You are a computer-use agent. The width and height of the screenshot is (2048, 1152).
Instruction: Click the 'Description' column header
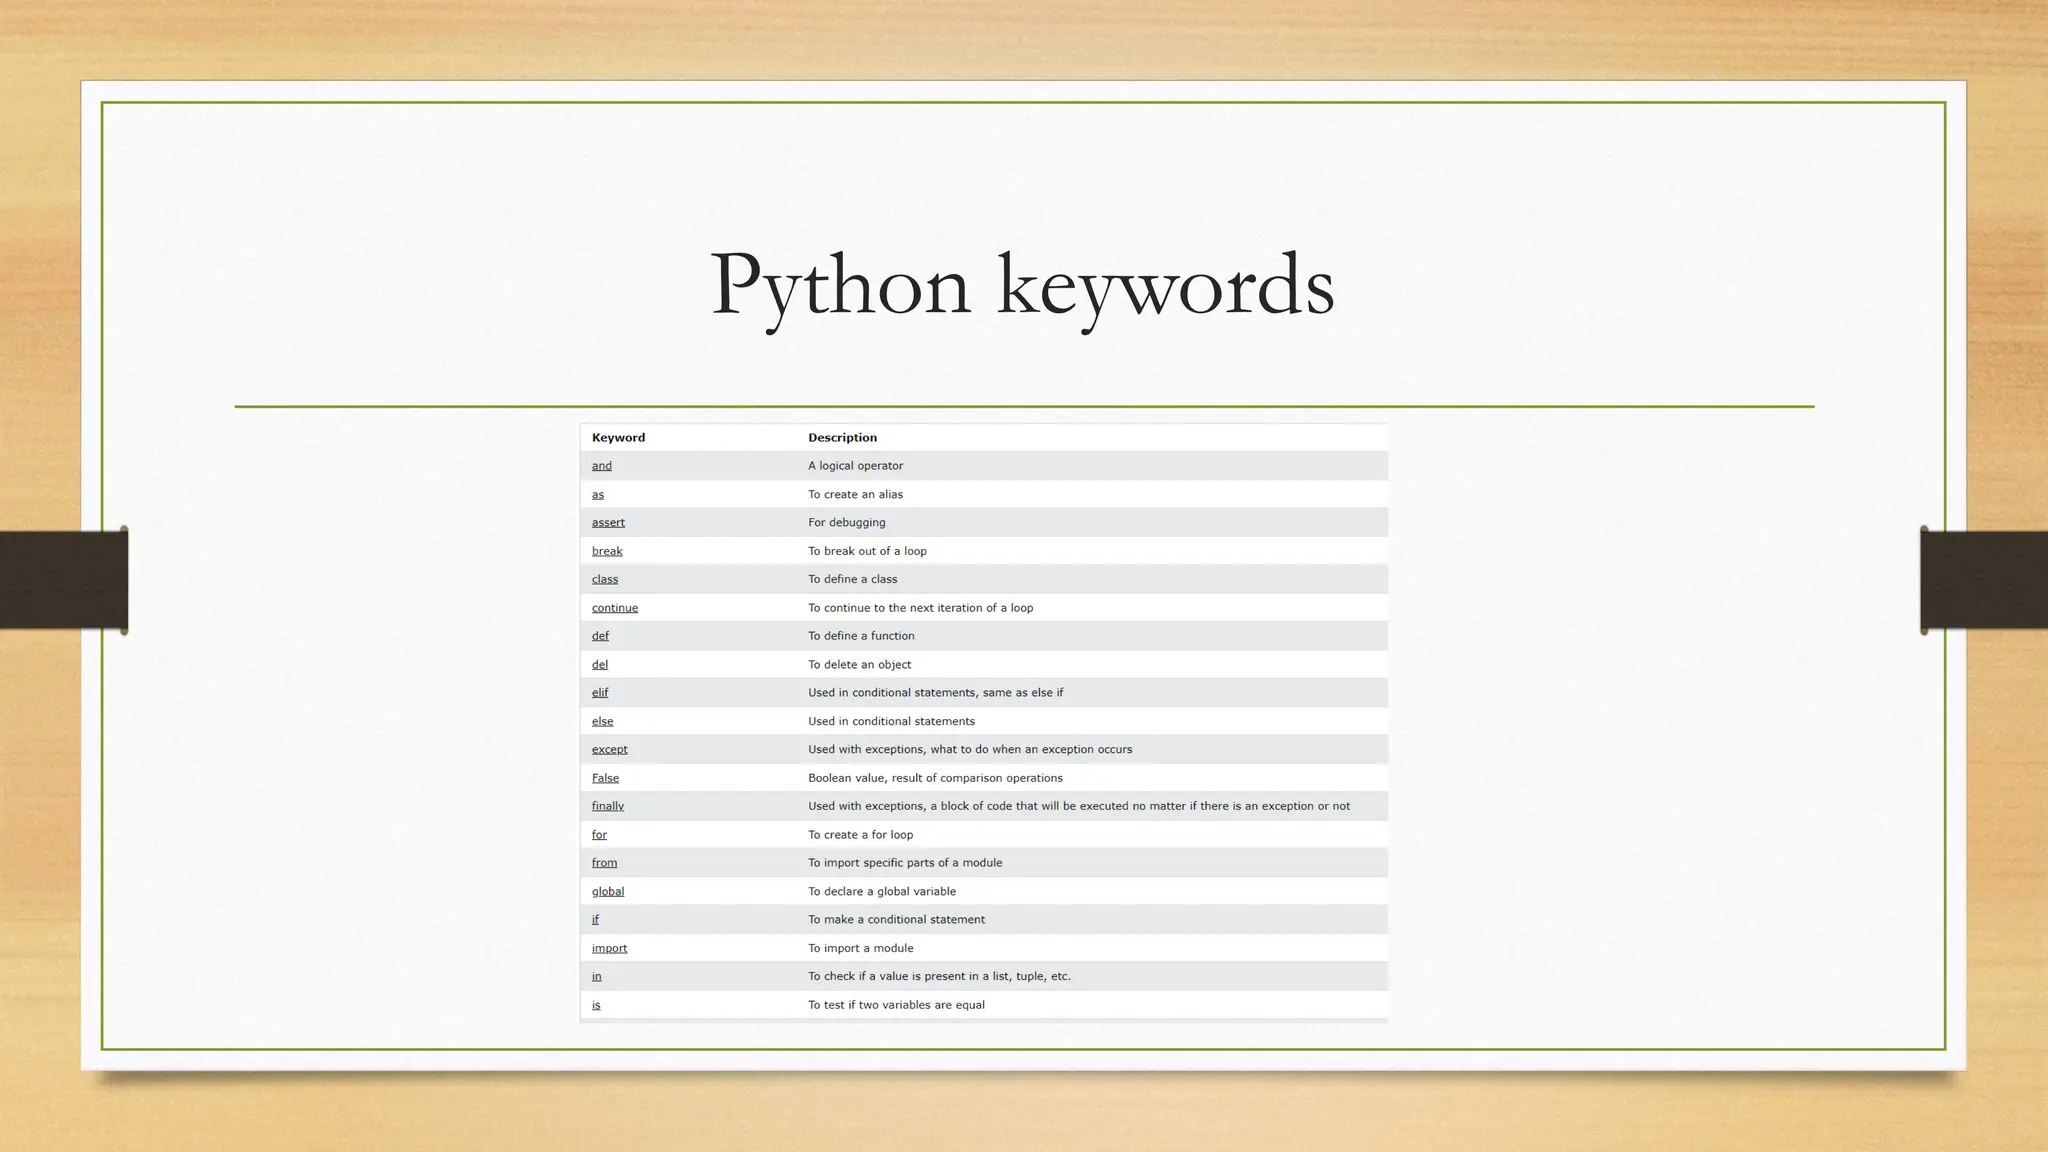pyautogui.click(x=842, y=438)
